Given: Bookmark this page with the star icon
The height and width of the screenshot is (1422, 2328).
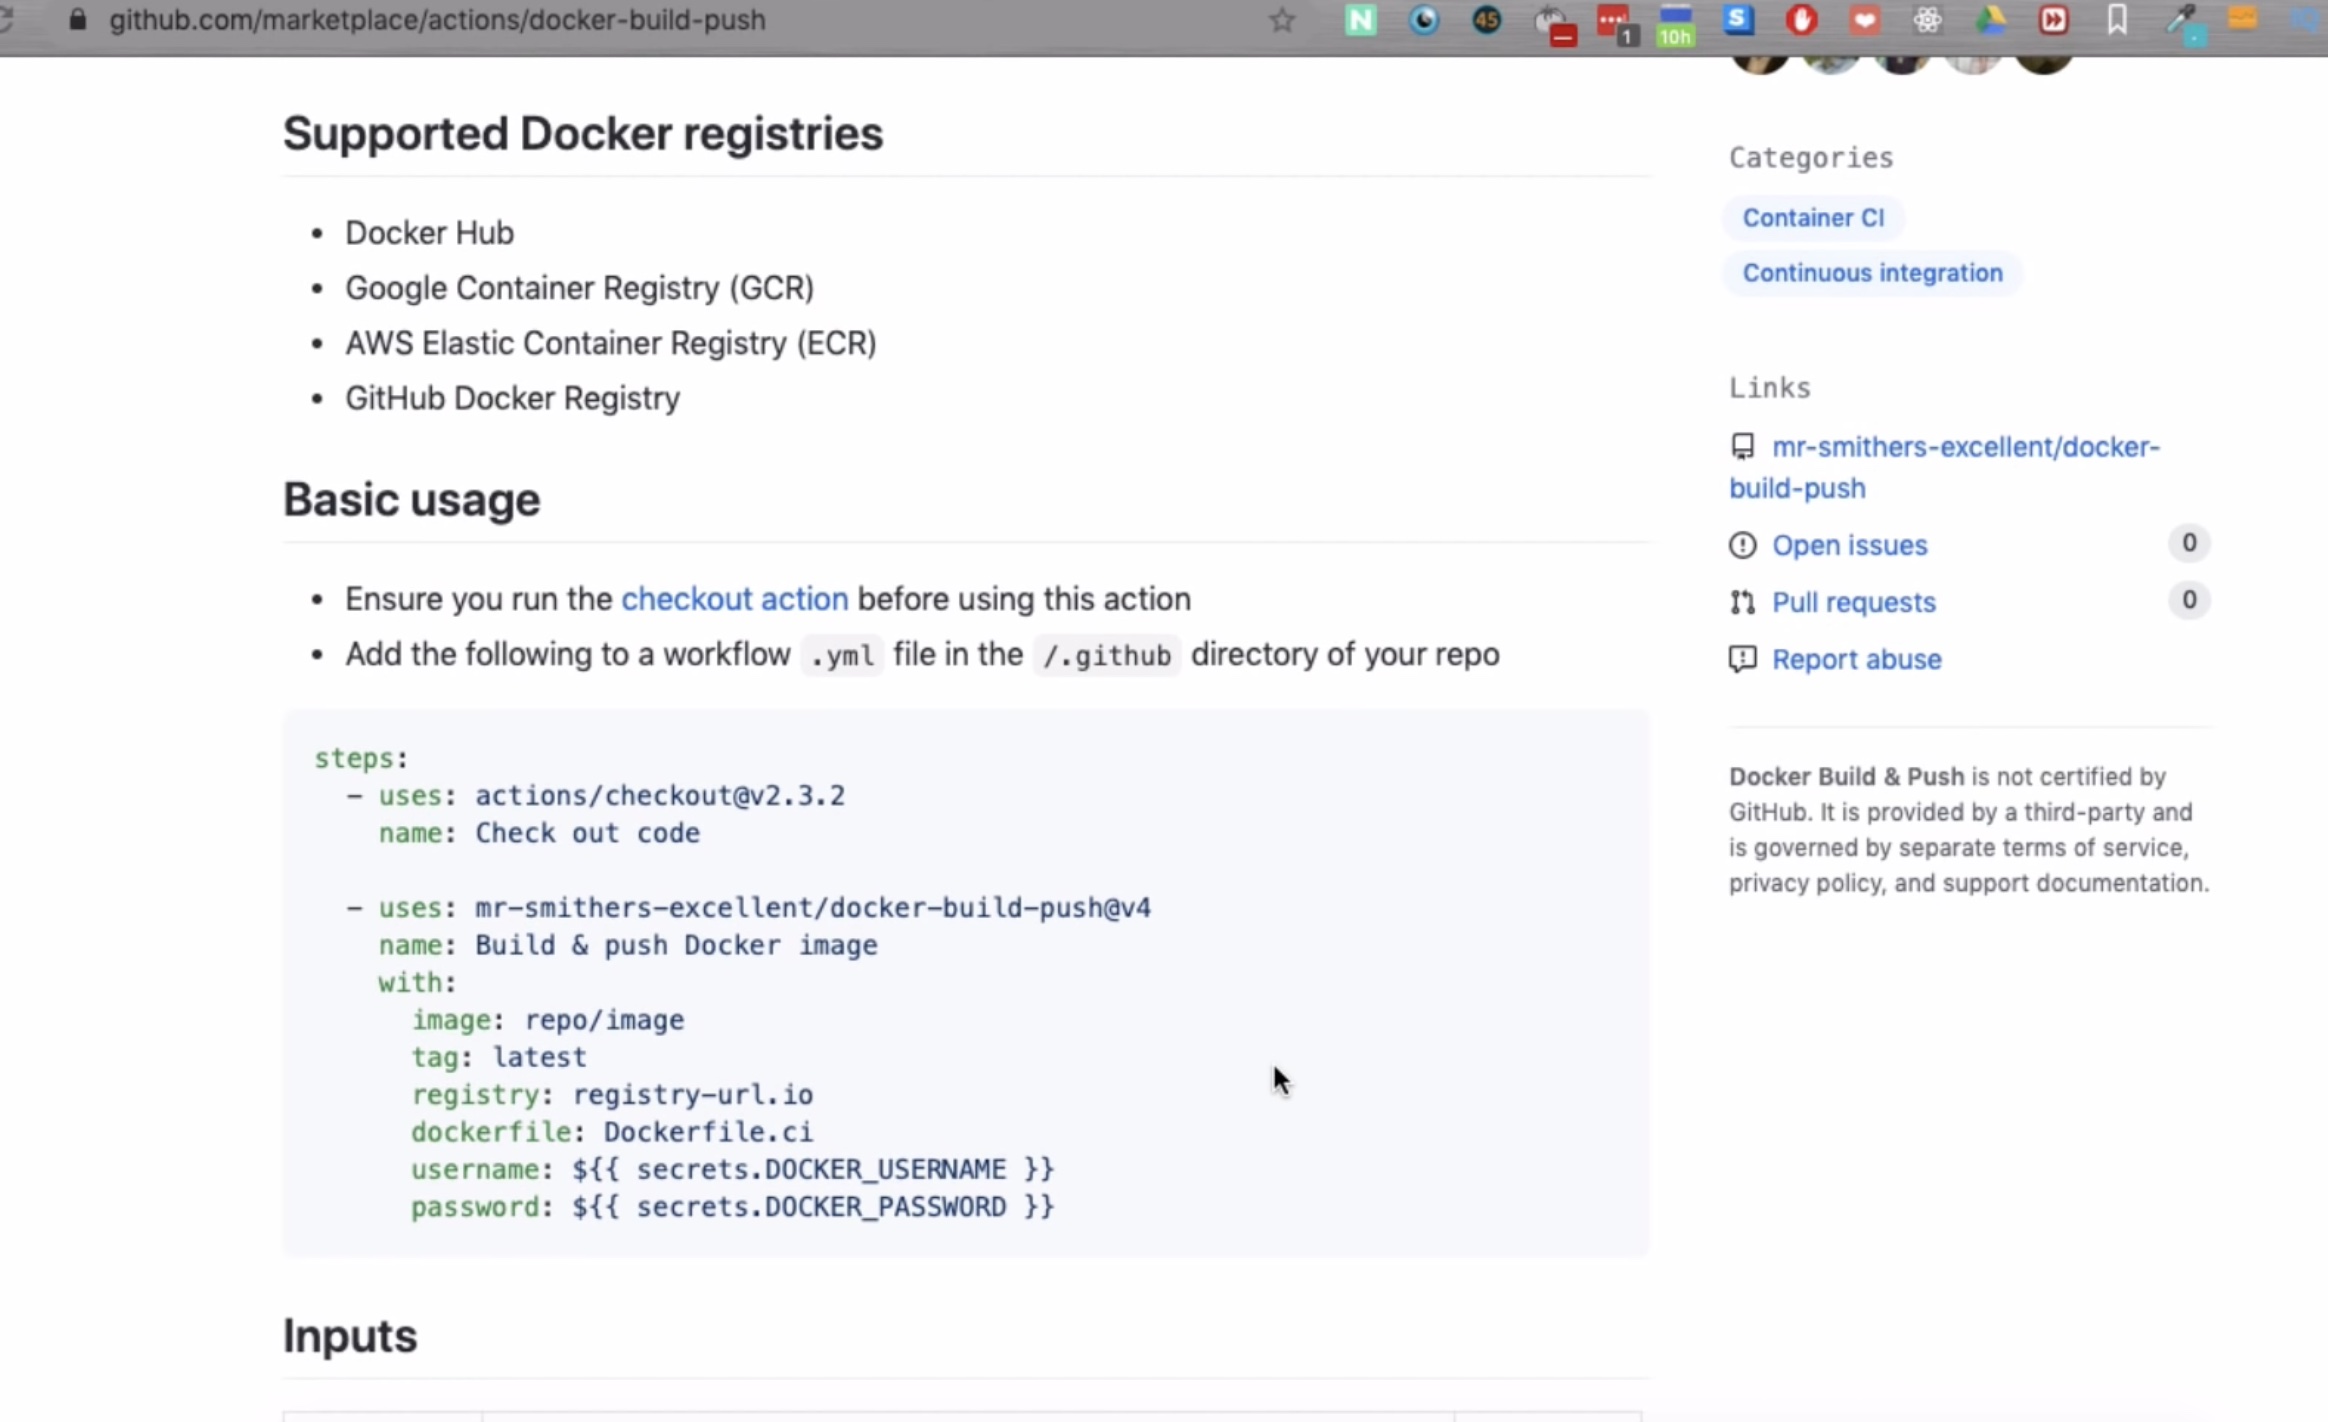Looking at the screenshot, I should tap(1282, 20).
